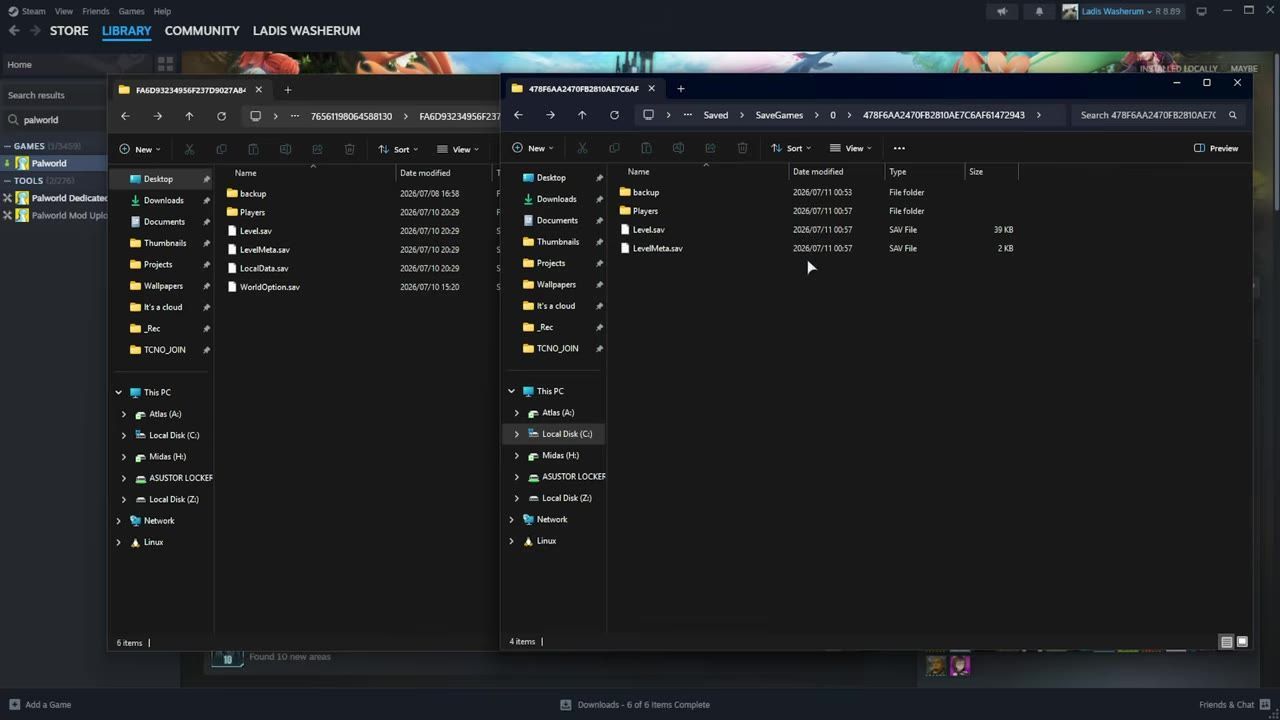This screenshot has height=720, width=1280.
Task: Click Paste icon in right Explorer toolbar
Action: click(x=646, y=148)
